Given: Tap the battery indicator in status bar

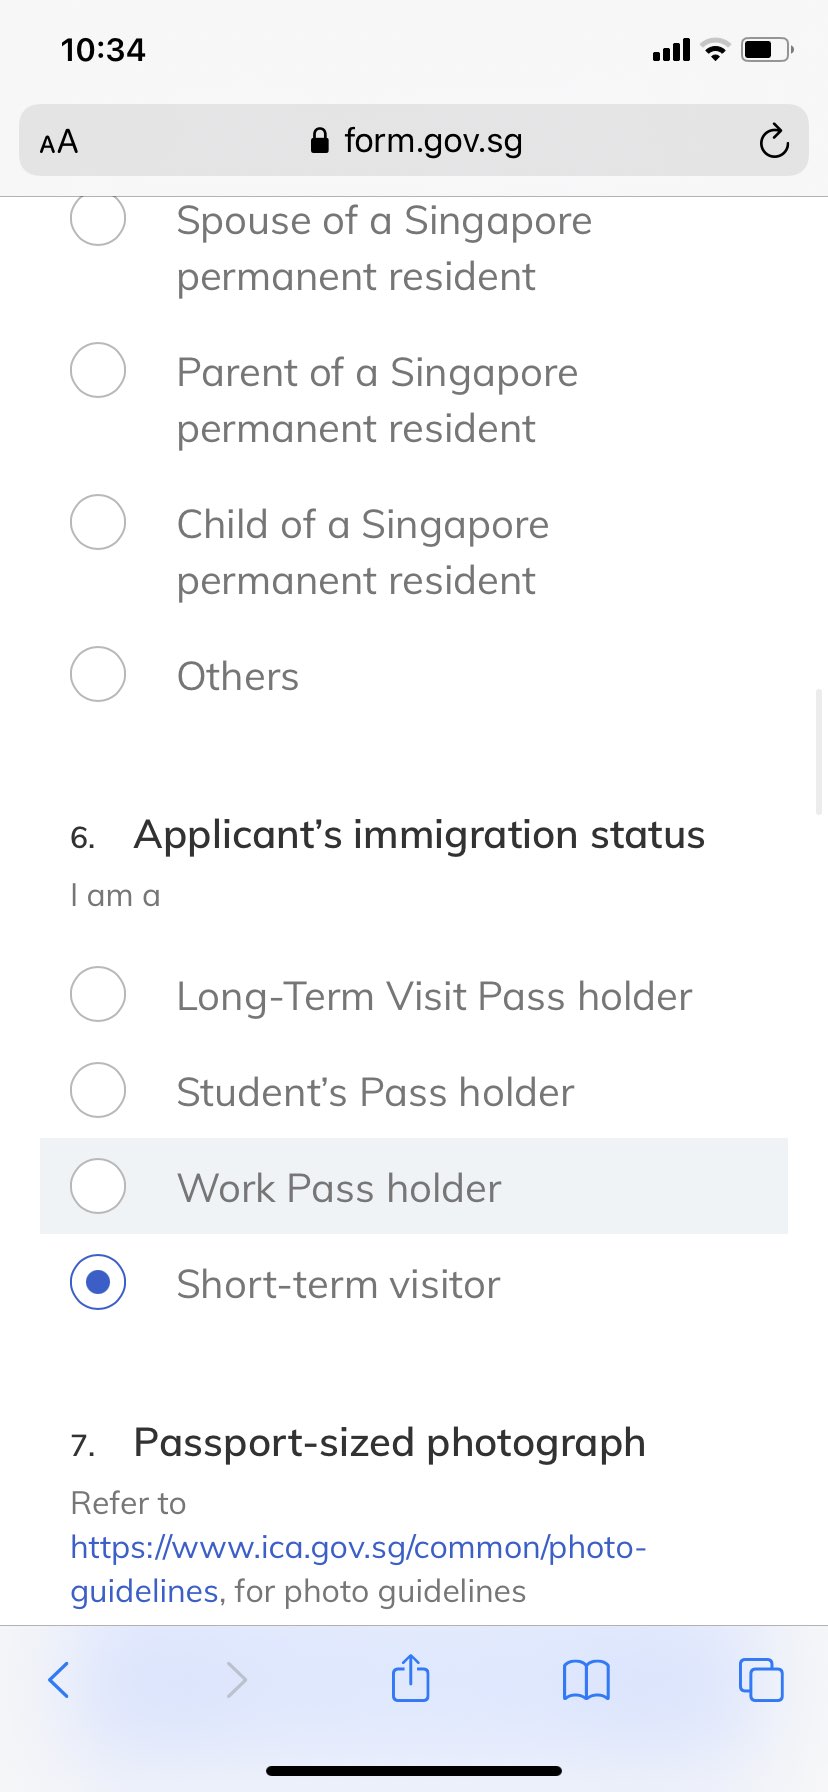Looking at the screenshot, I should point(765,49).
